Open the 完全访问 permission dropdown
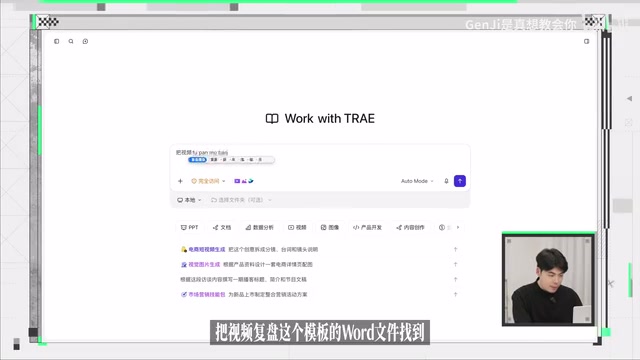This screenshot has width=640, height=360. coord(208,181)
